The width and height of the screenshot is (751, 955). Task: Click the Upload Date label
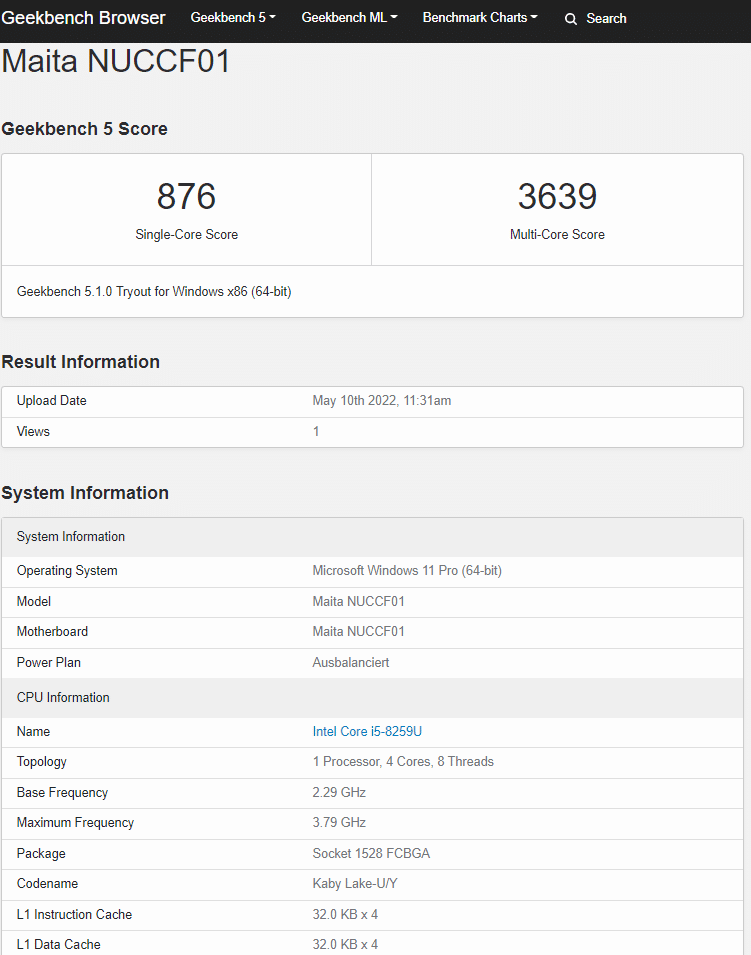coord(52,401)
